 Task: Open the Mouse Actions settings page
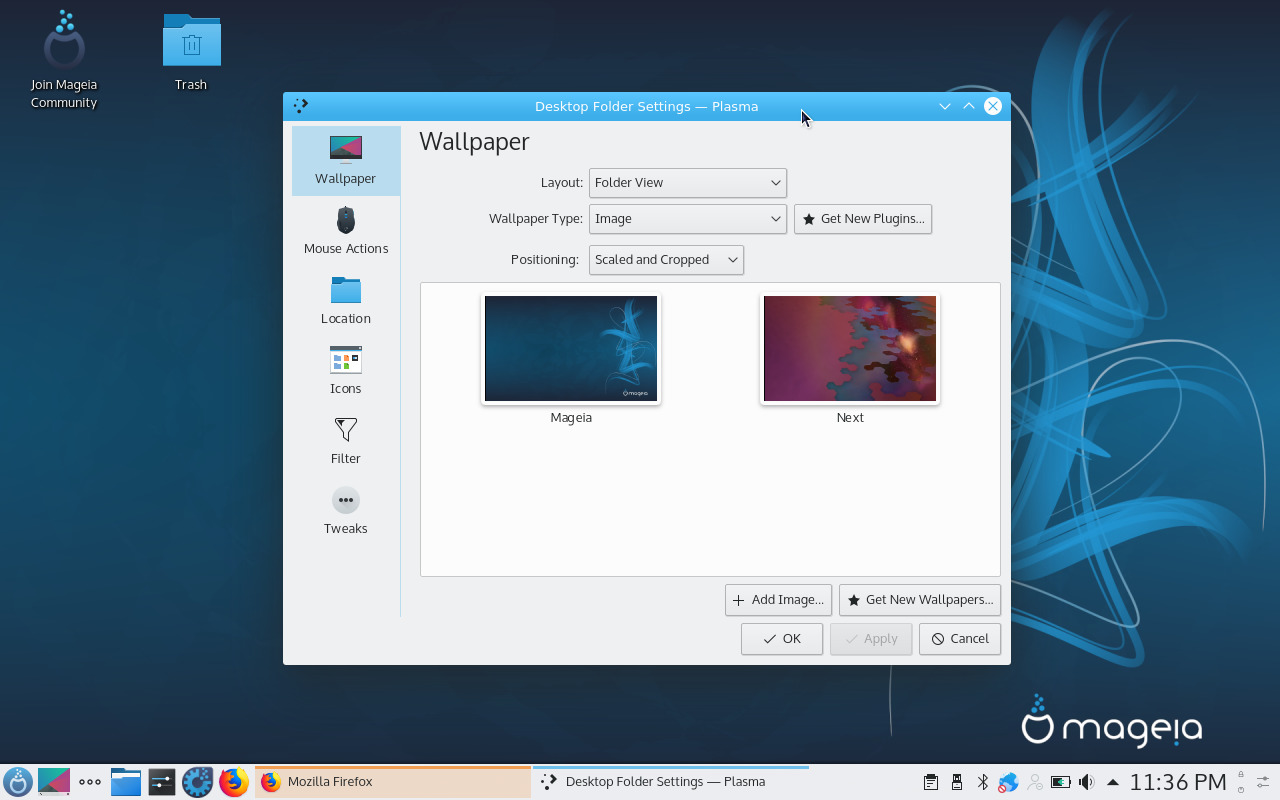(346, 231)
